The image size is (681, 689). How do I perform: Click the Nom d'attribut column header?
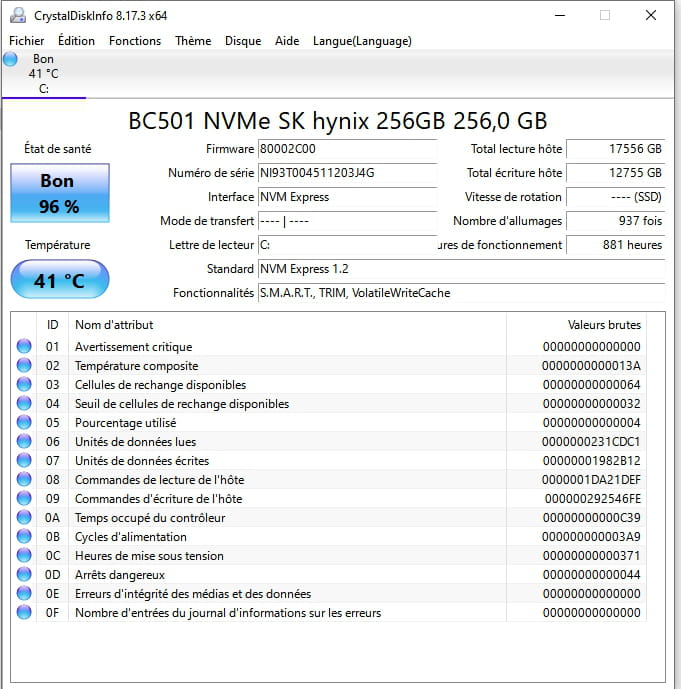tap(287, 325)
